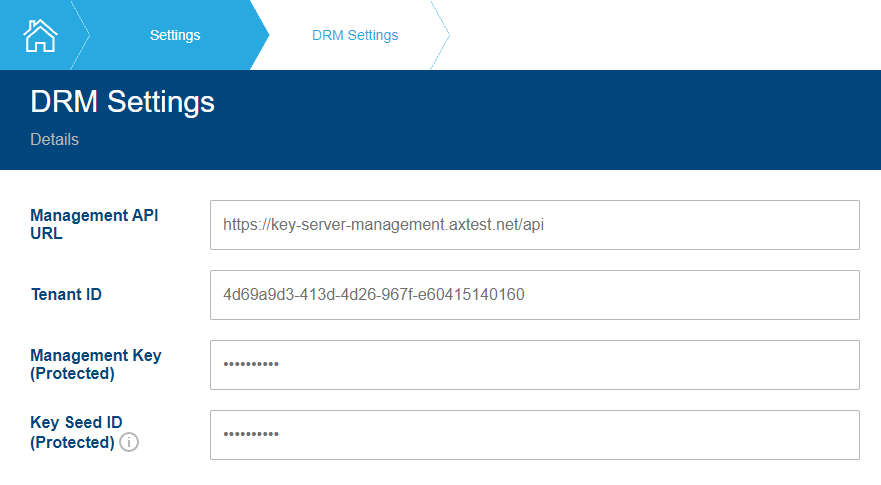Image resolution: width=881 pixels, height=485 pixels.
Task: Click the Home icon in breadcrumb
Action: point(40,35)
